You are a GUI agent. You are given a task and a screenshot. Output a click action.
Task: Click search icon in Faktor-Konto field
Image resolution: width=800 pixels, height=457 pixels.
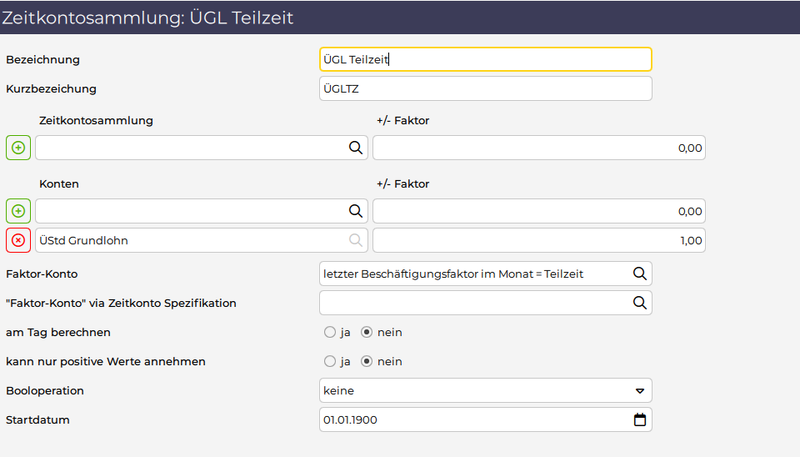(x=638, y=273)
